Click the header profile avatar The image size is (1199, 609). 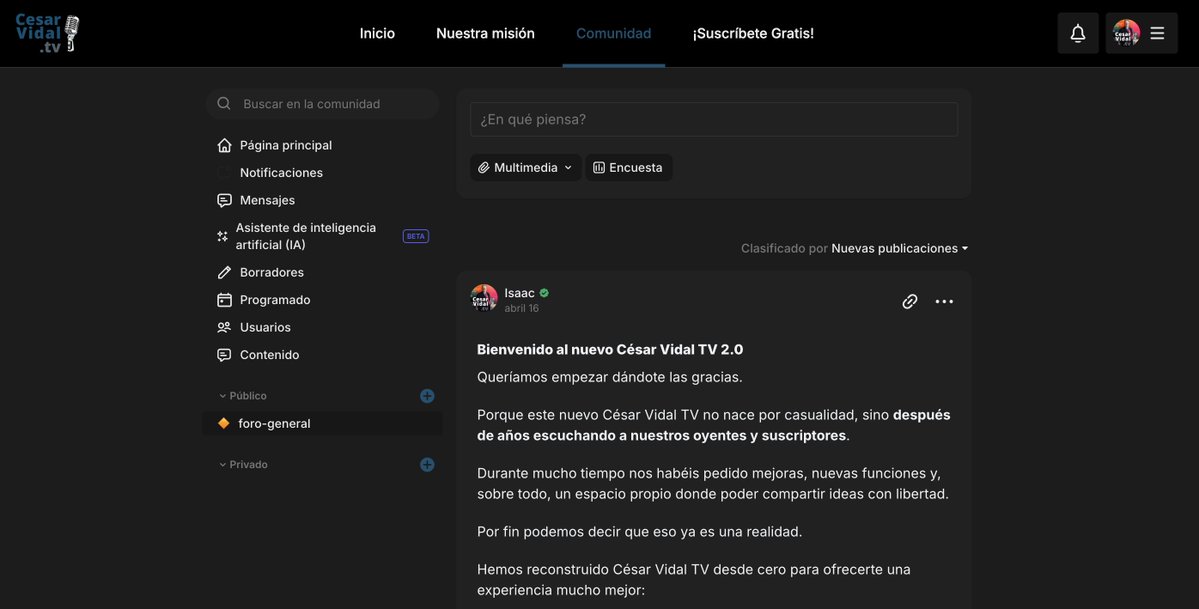pyautogui.click(x=1126, y=34)
